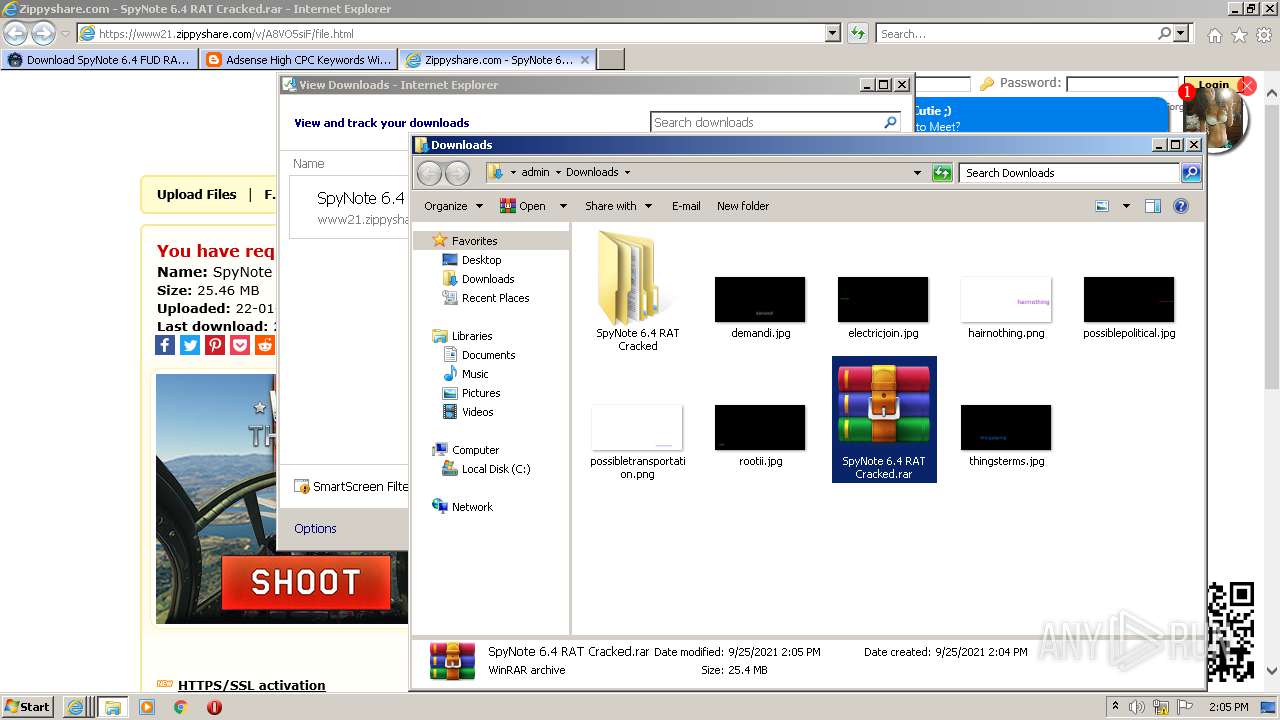Open Chrome from taskbar
Screen dimensions: 1280x720
tap(180, 707)
